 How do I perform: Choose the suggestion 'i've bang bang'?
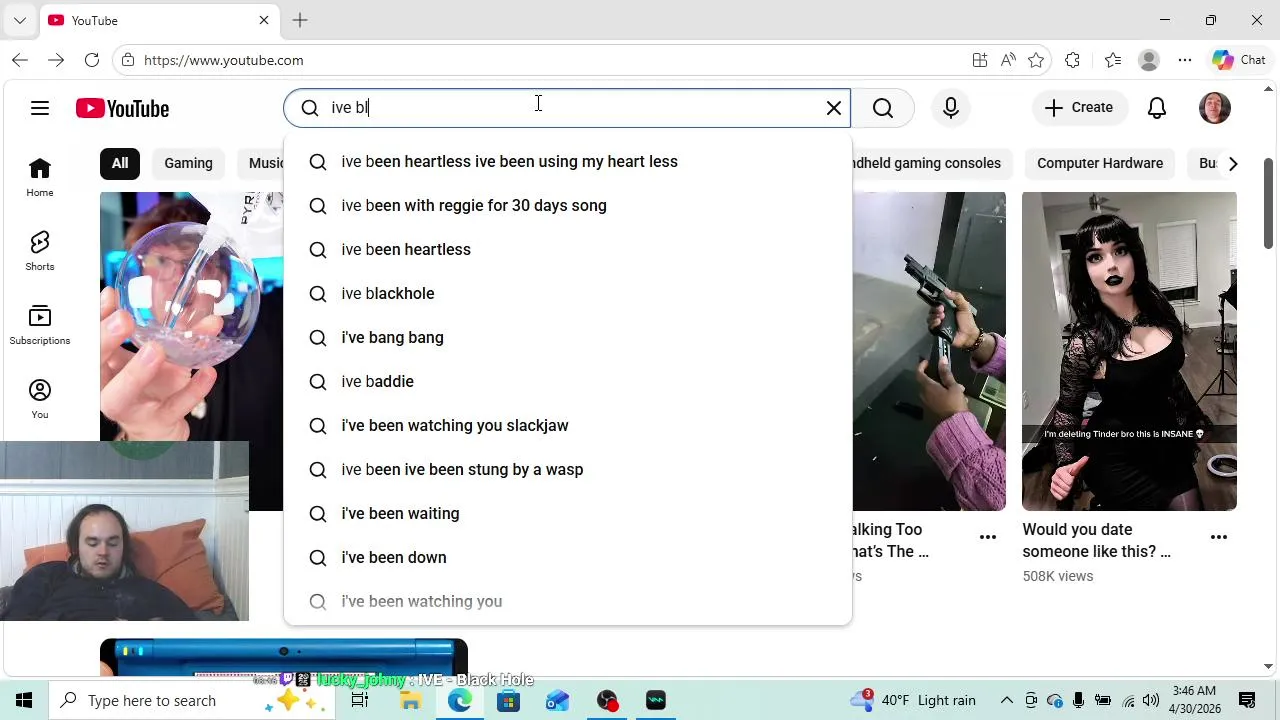568,337
